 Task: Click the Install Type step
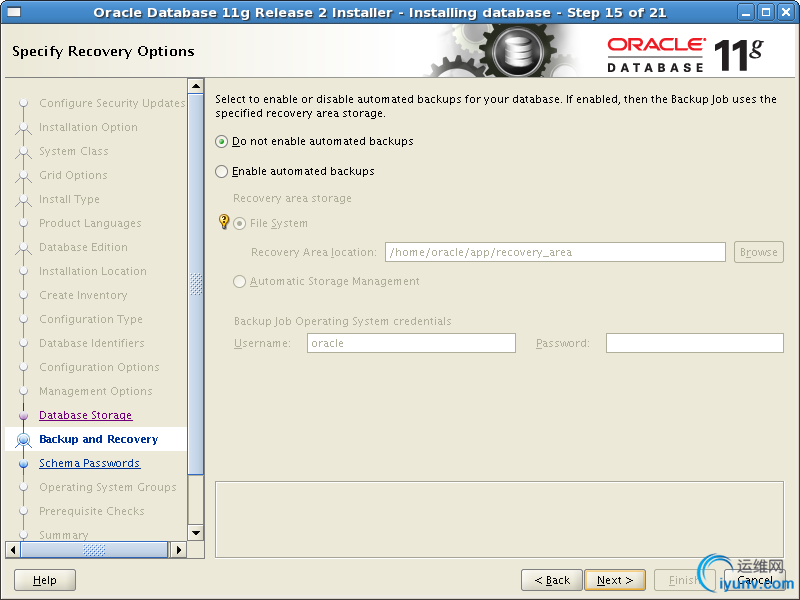(69, 199)
